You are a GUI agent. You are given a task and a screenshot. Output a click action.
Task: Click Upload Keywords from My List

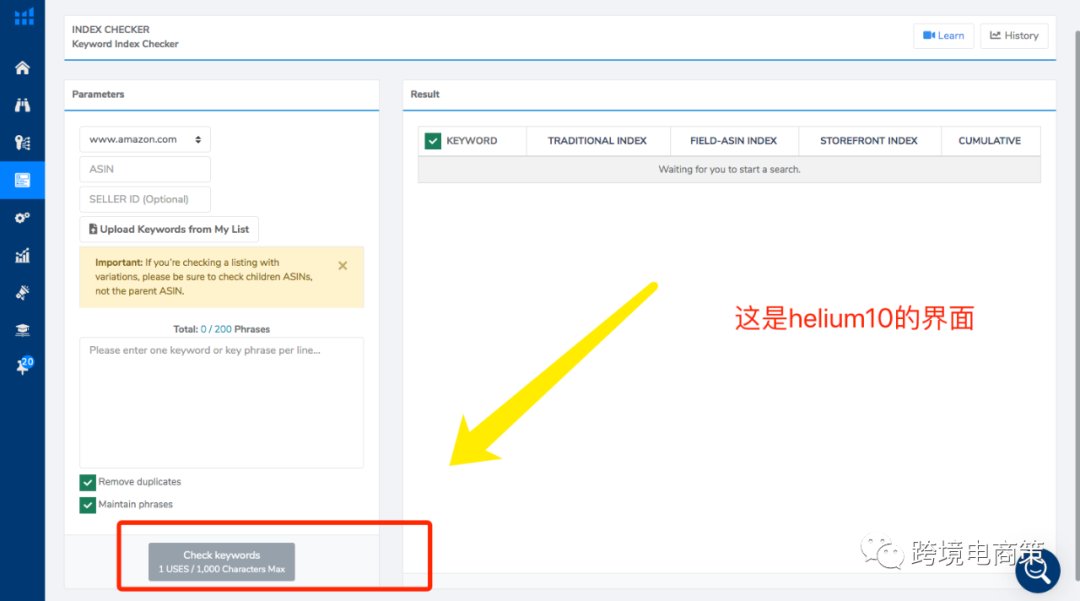click(169, 229)
